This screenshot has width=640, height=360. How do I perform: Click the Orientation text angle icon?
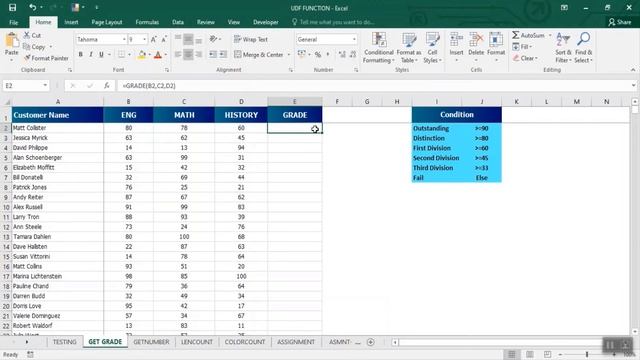pos(213,39)
